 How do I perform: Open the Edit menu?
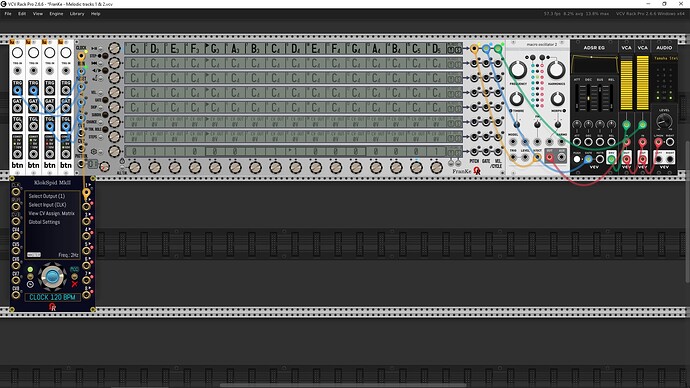click(x=22, y=14)
